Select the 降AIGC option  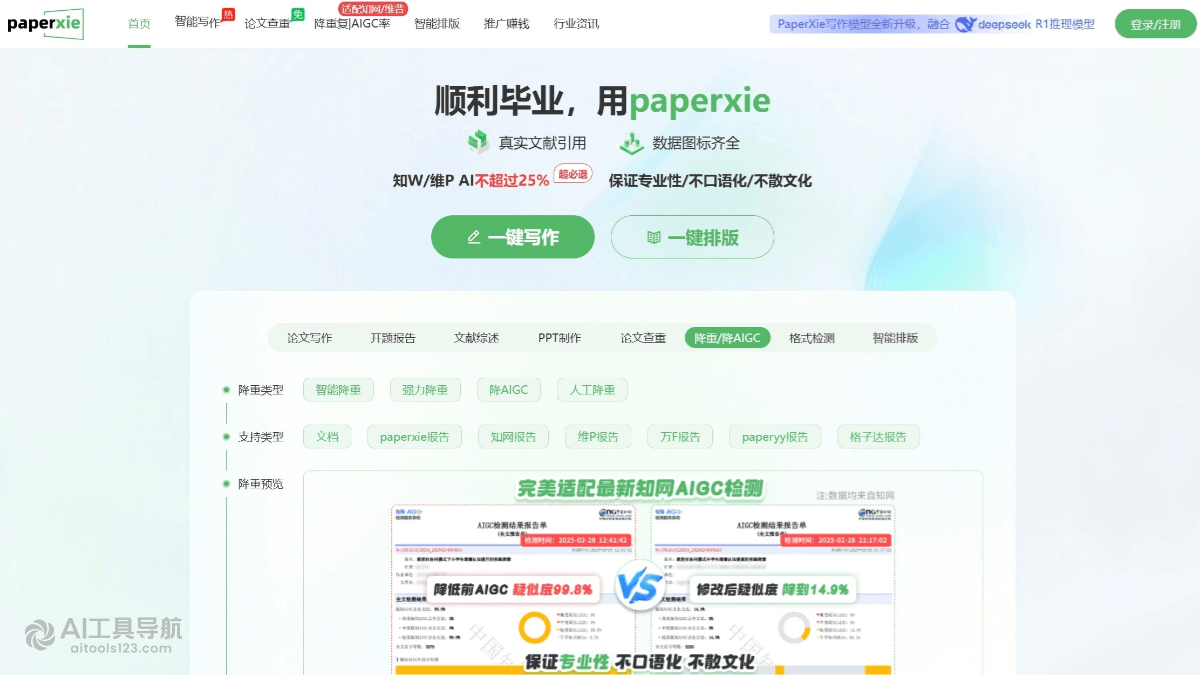click(509, 390)
